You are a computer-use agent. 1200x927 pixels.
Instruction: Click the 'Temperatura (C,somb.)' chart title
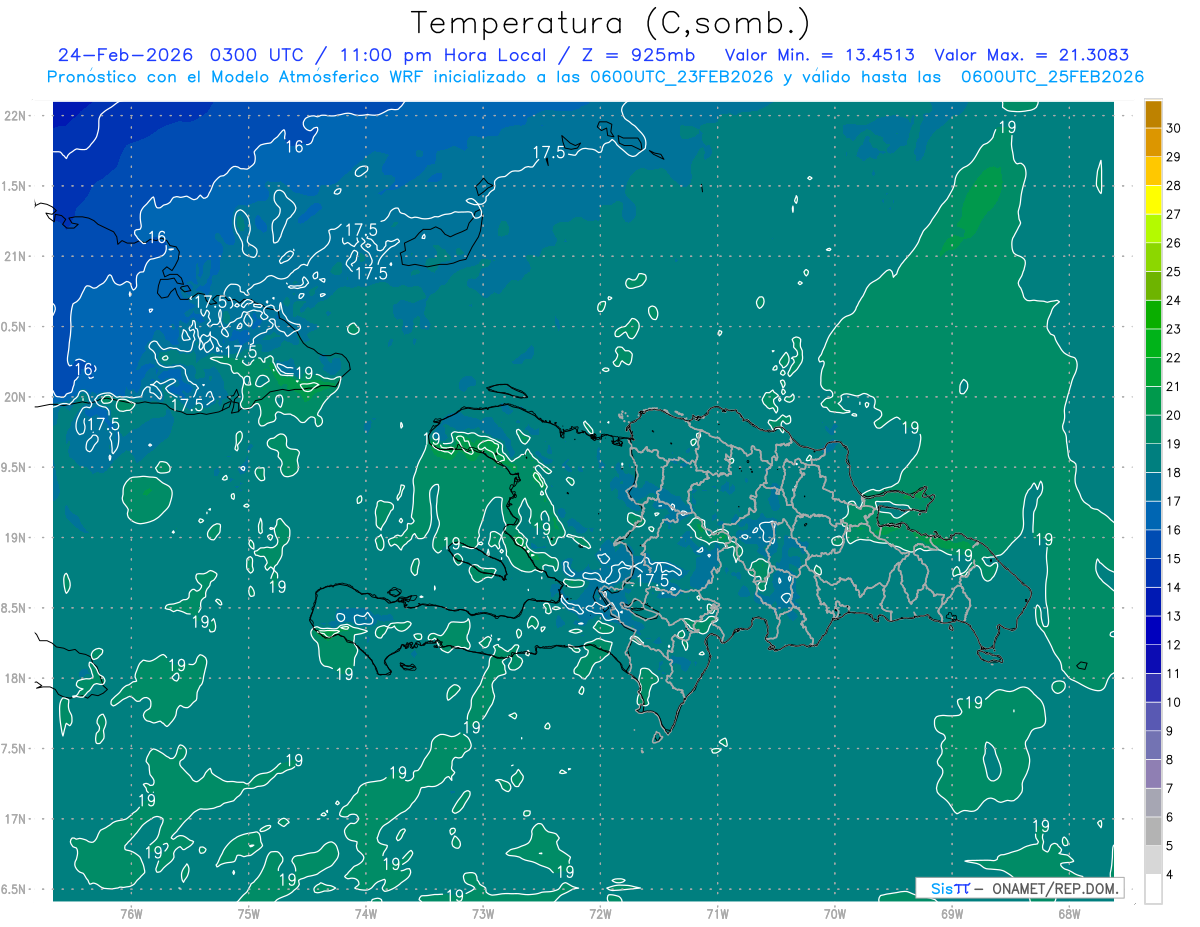pos(610,23)
